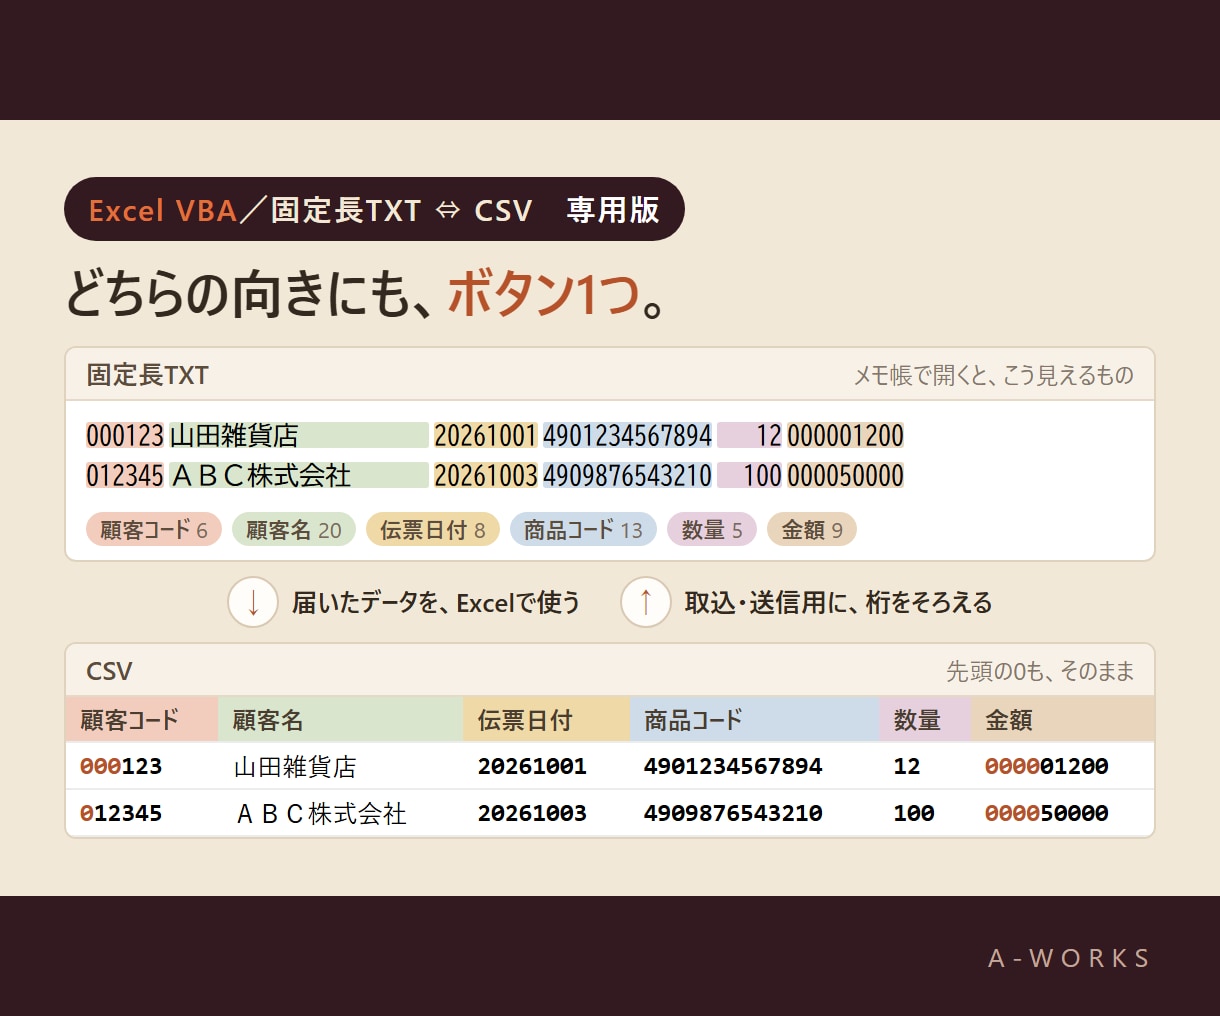Click the A-WORKS brand text
Viewport: 1220px width, 1016px height.
click(1069, 958)
